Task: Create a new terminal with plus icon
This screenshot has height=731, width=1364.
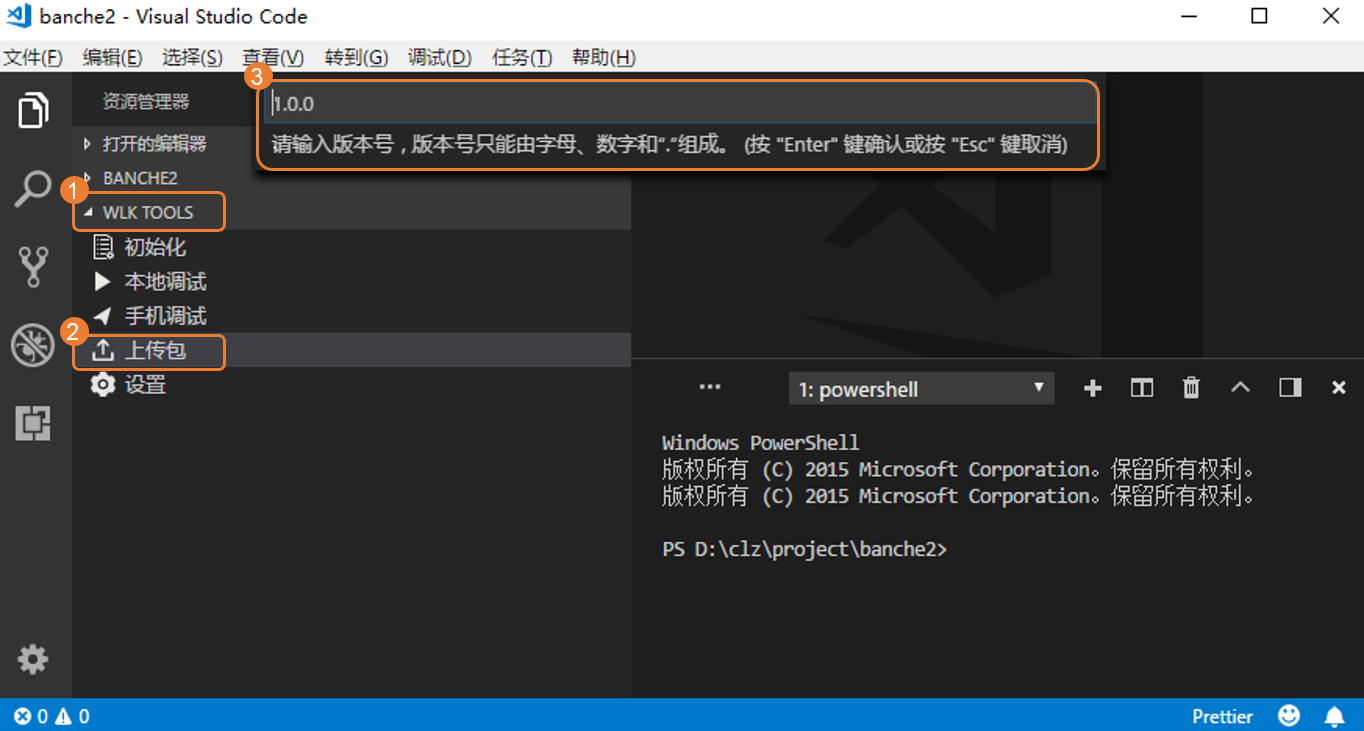Action: point(1092,389)
